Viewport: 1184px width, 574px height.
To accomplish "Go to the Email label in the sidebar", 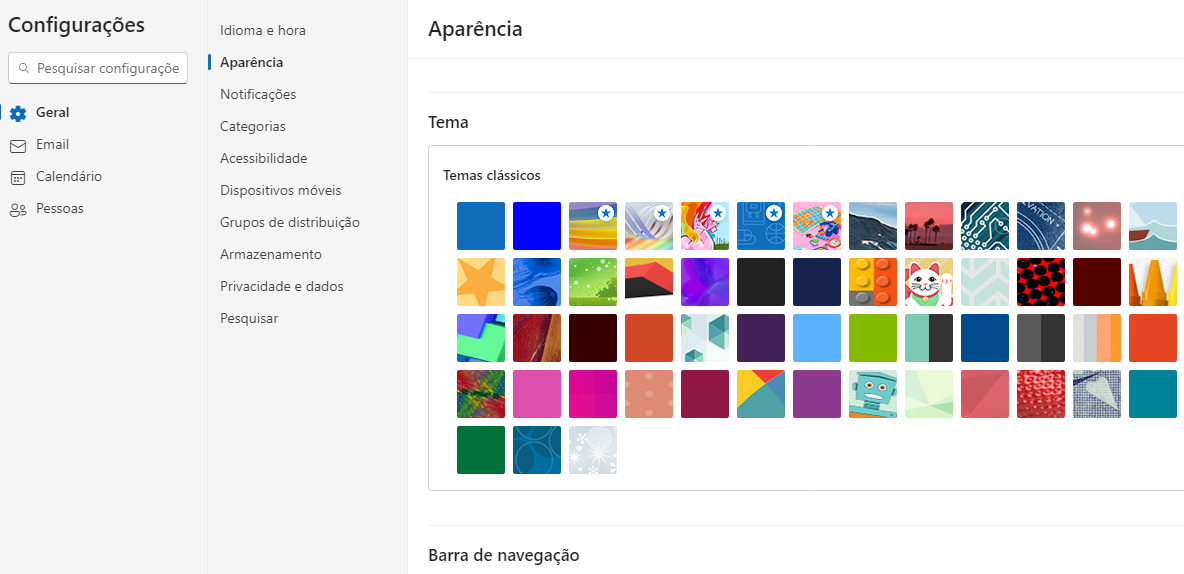I will point(52,144).
